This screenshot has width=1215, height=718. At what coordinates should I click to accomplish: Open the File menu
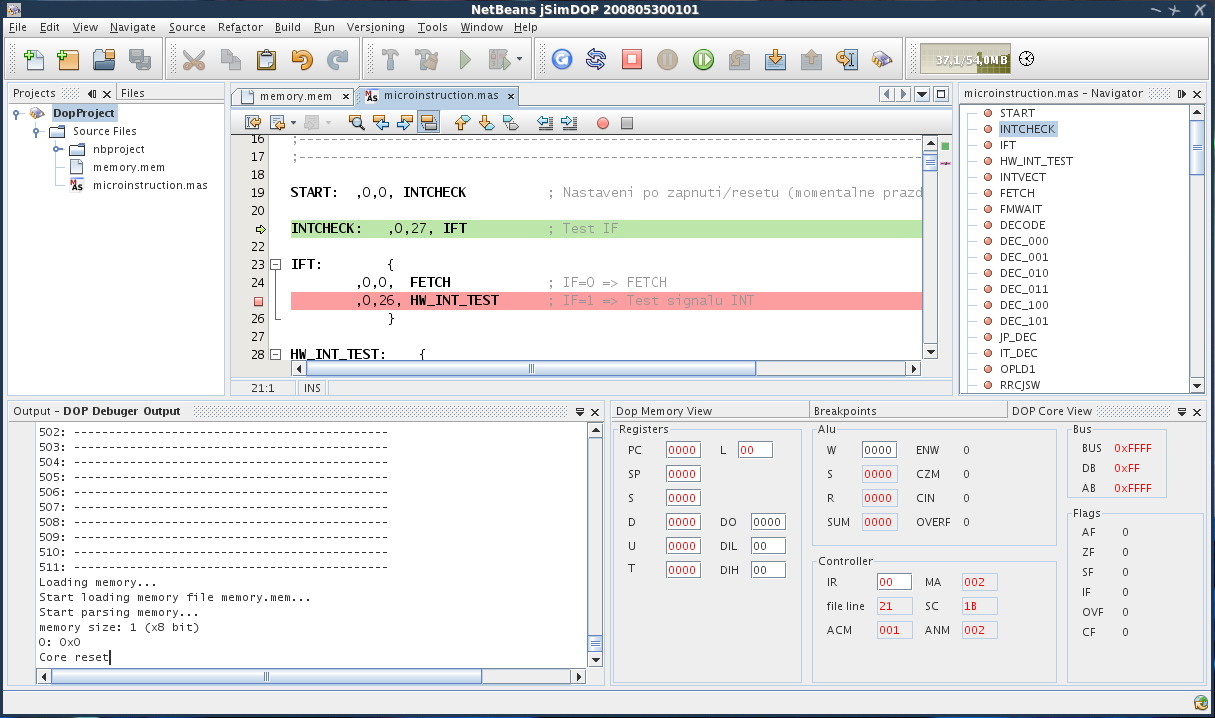(17, 27)
